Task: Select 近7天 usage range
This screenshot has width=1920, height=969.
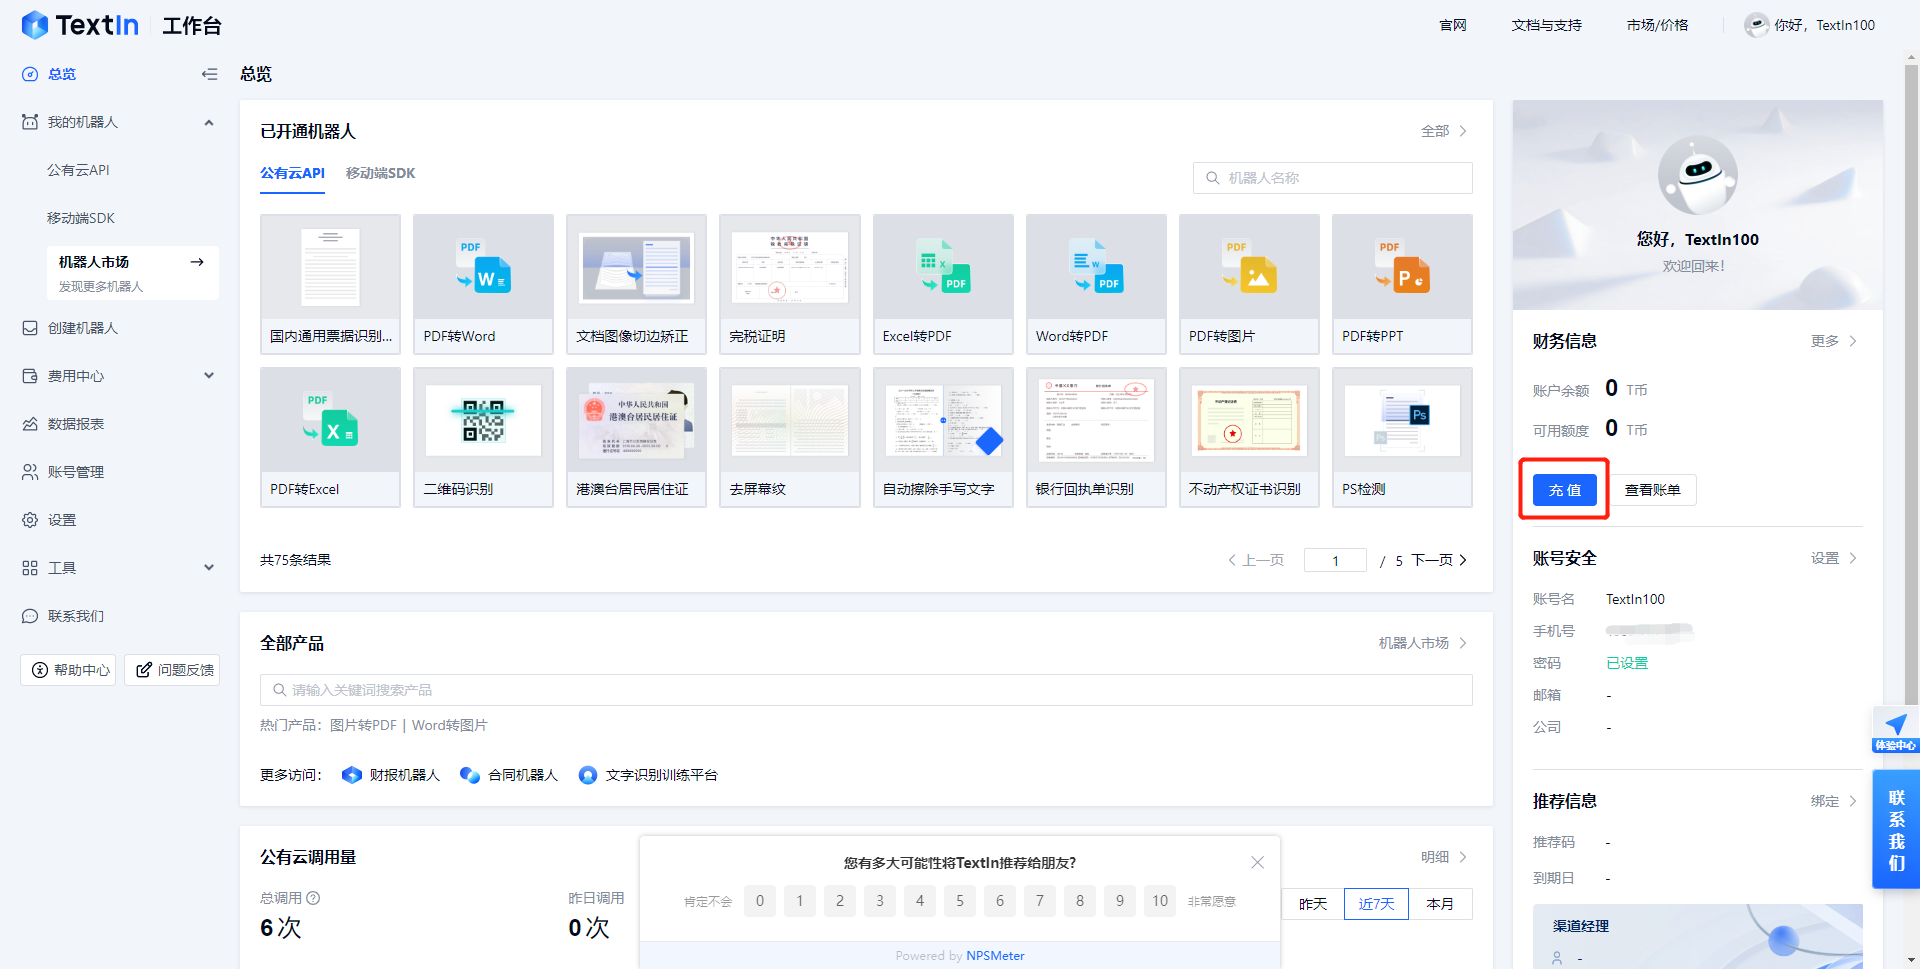Action: point(1376,904)
